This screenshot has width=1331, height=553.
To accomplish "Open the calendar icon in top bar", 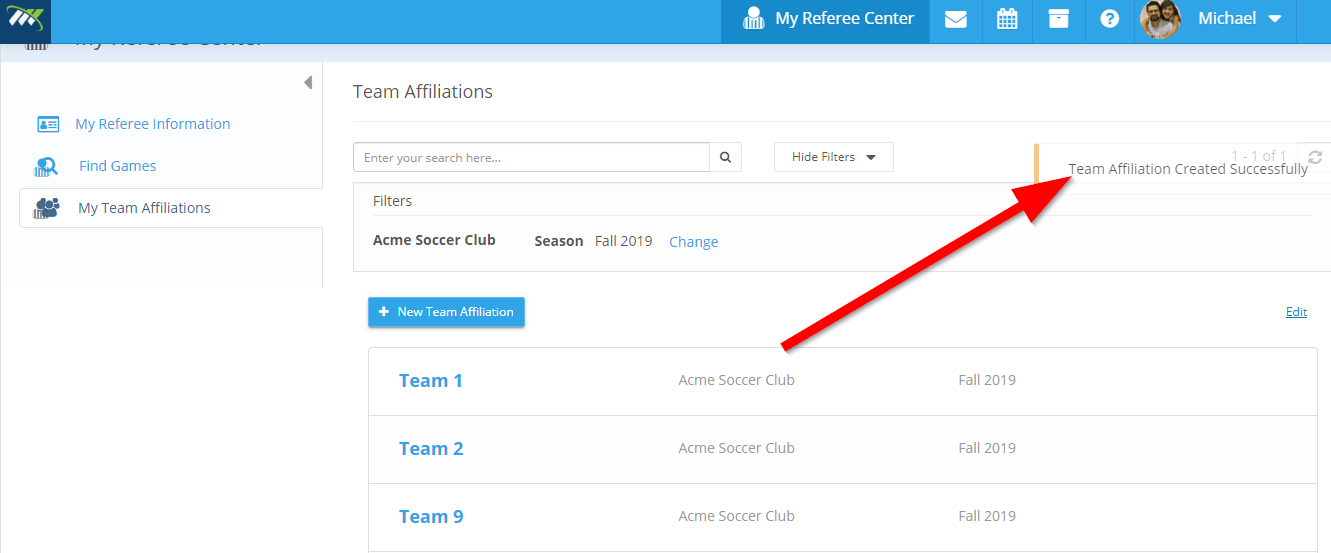I will pyautogui.click(x=1007, y=19).
